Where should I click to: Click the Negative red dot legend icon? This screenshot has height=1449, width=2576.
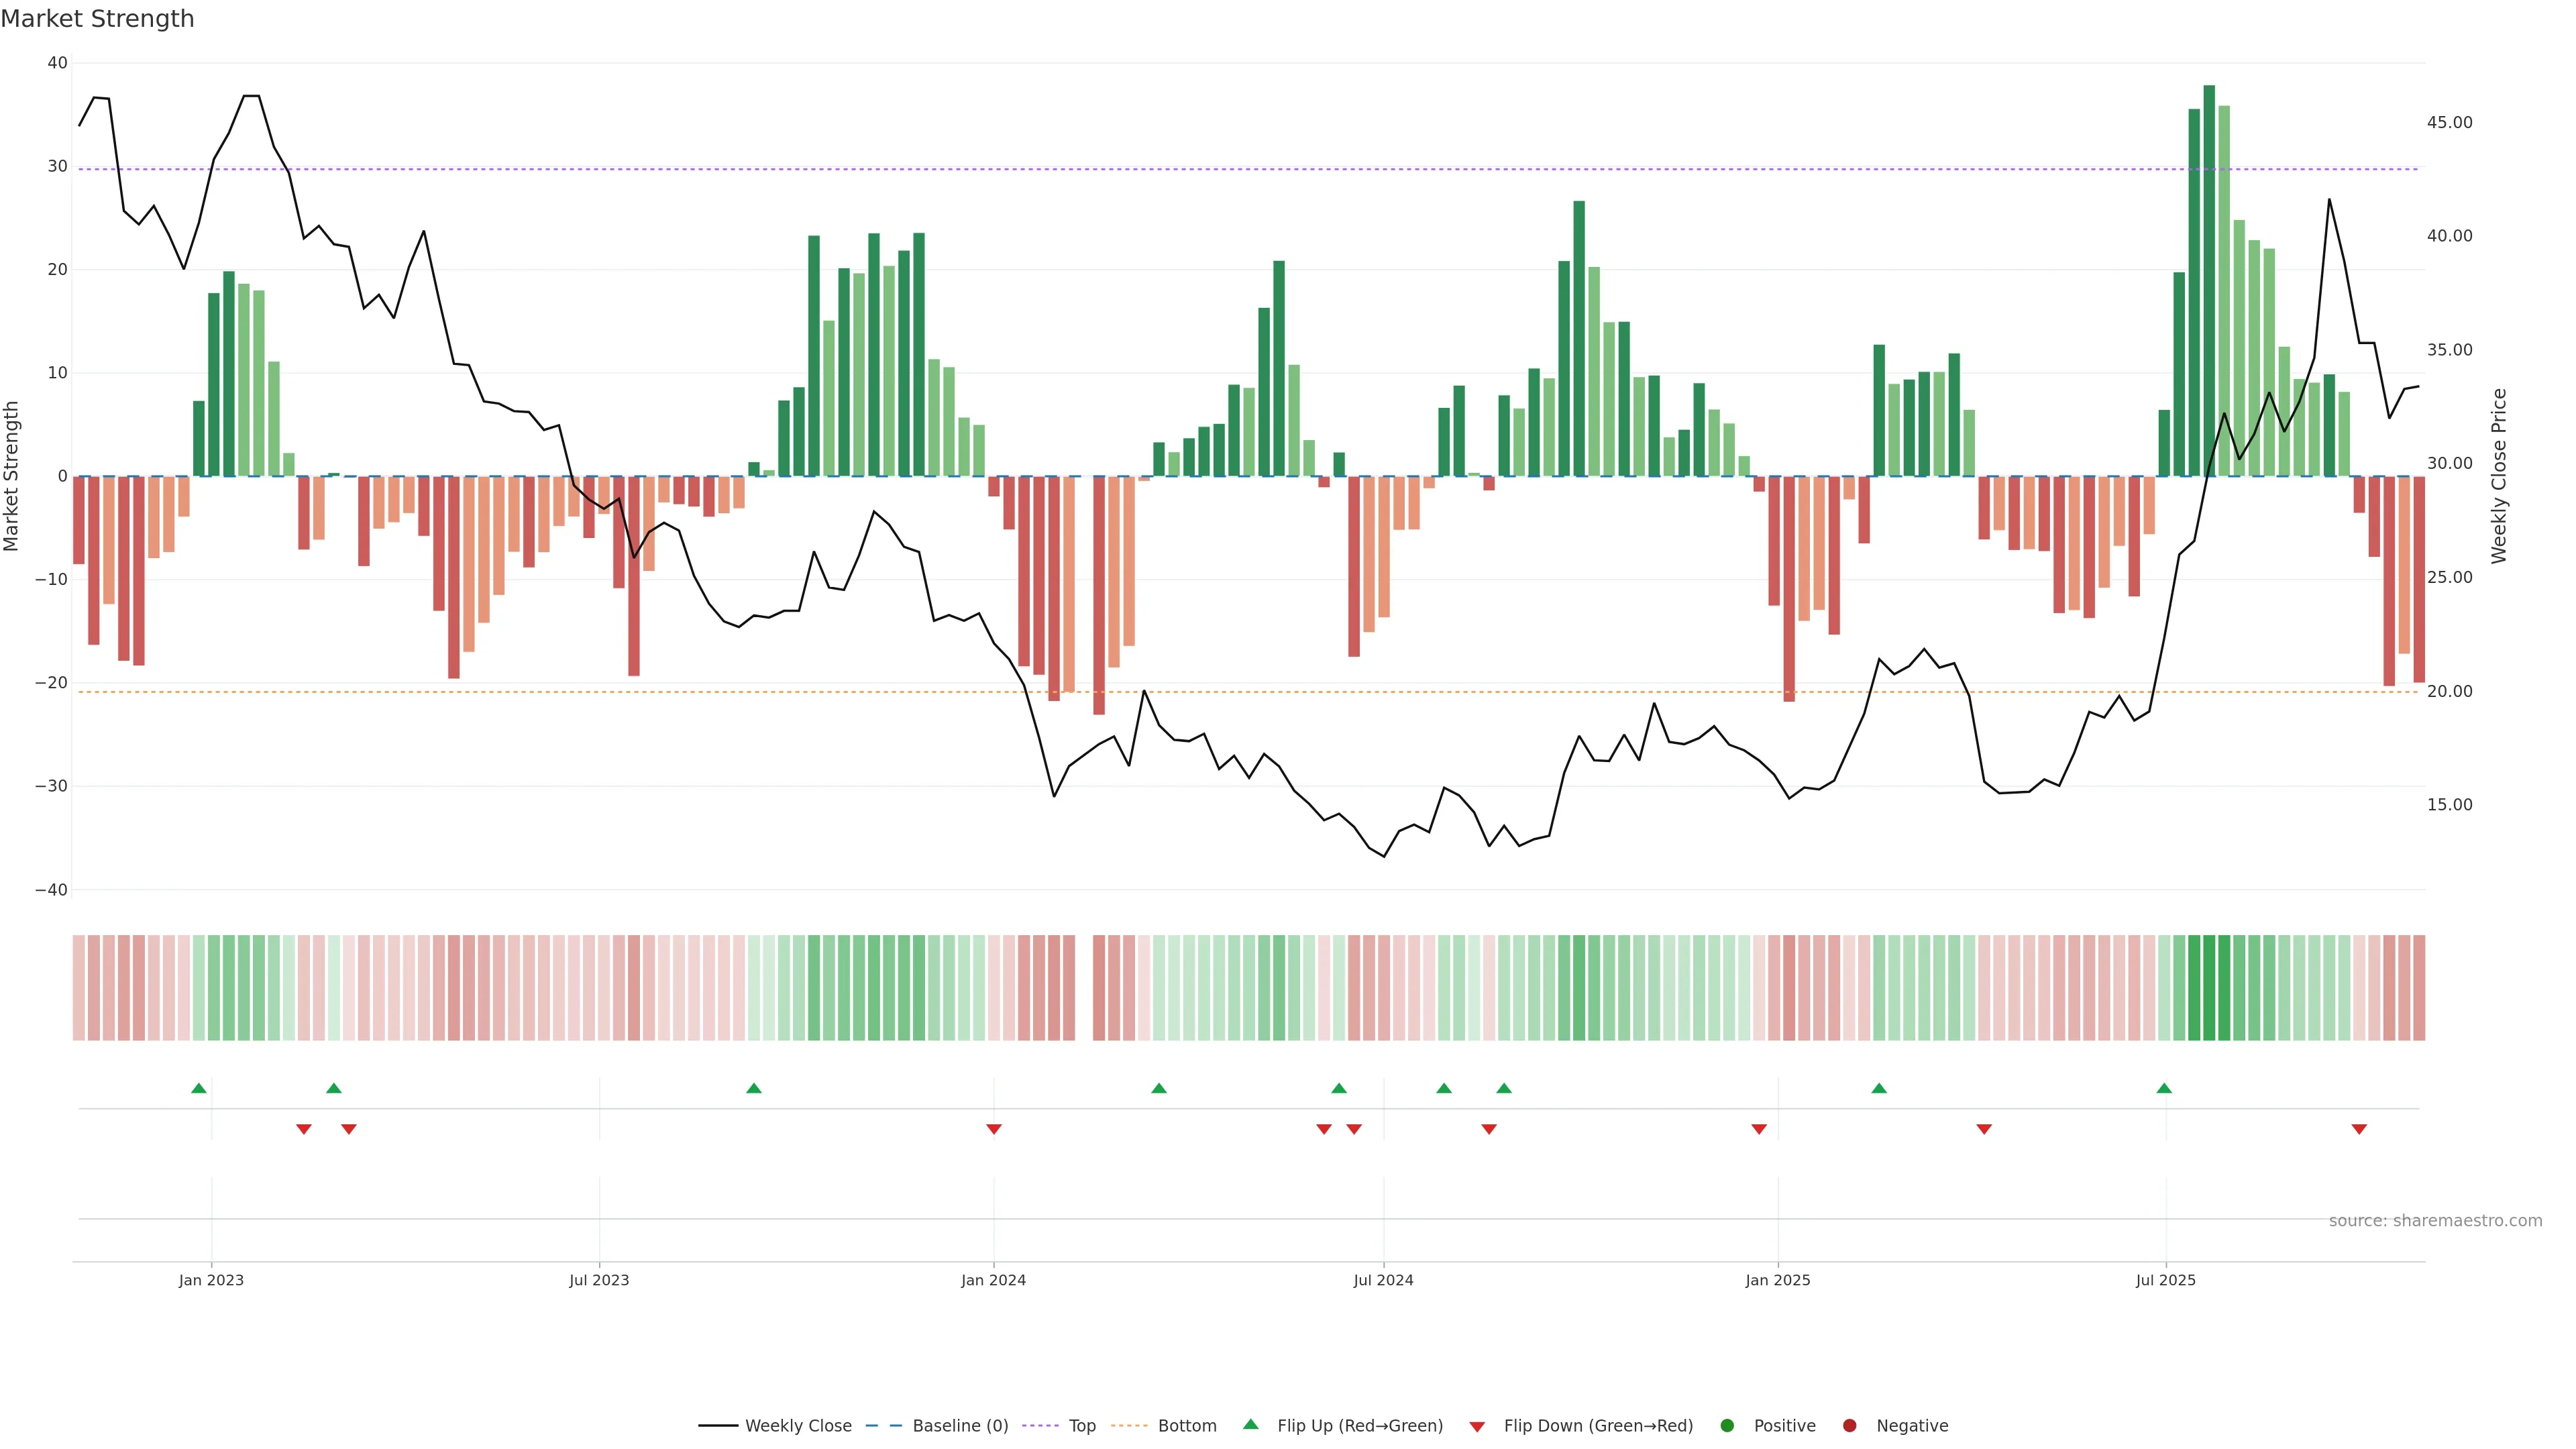[x=1849, y=1425]
